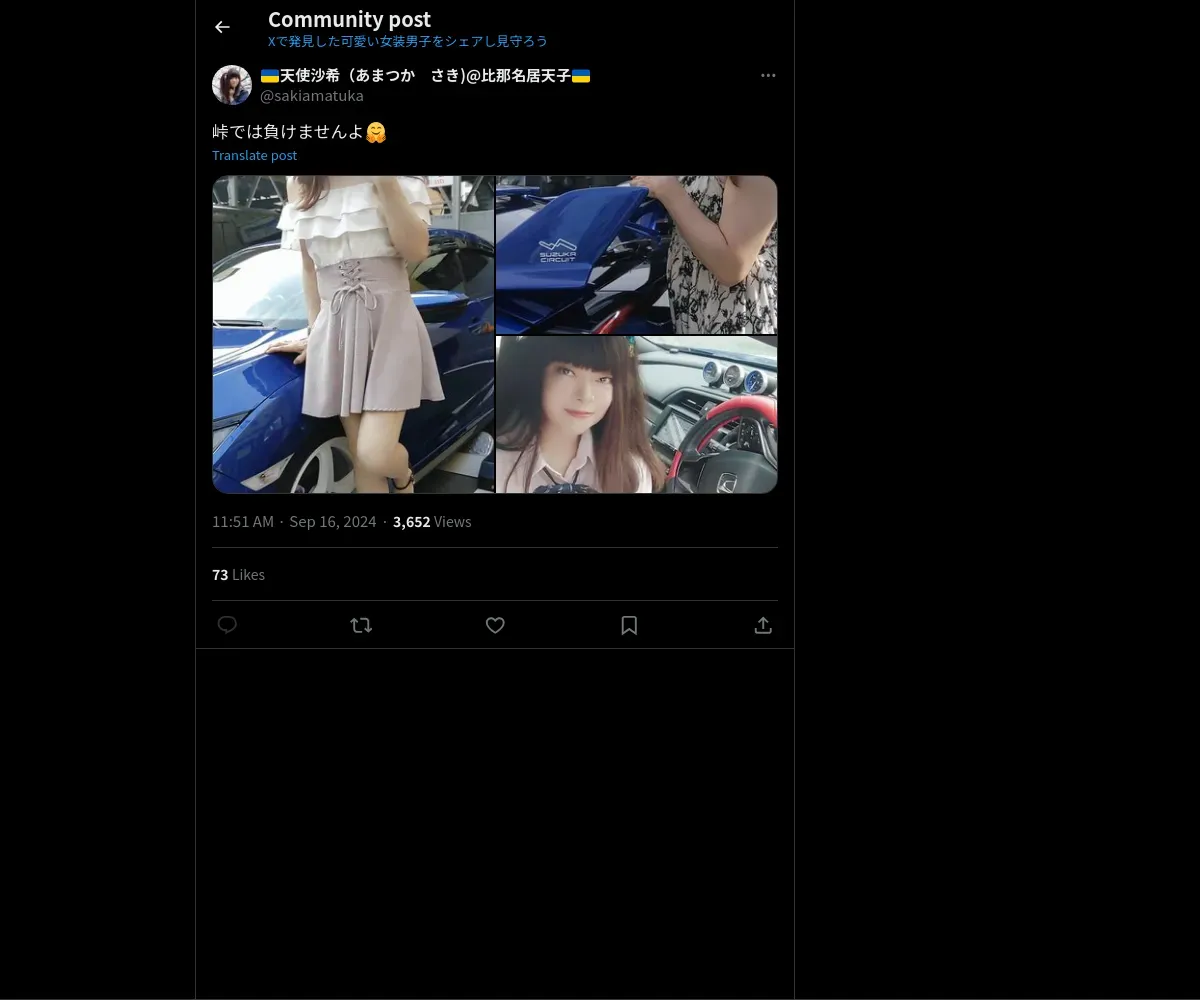The height and width of the screenshot is (1000, 1200).
Task: Bookmark this post
Action: click(x=629, y=625)
